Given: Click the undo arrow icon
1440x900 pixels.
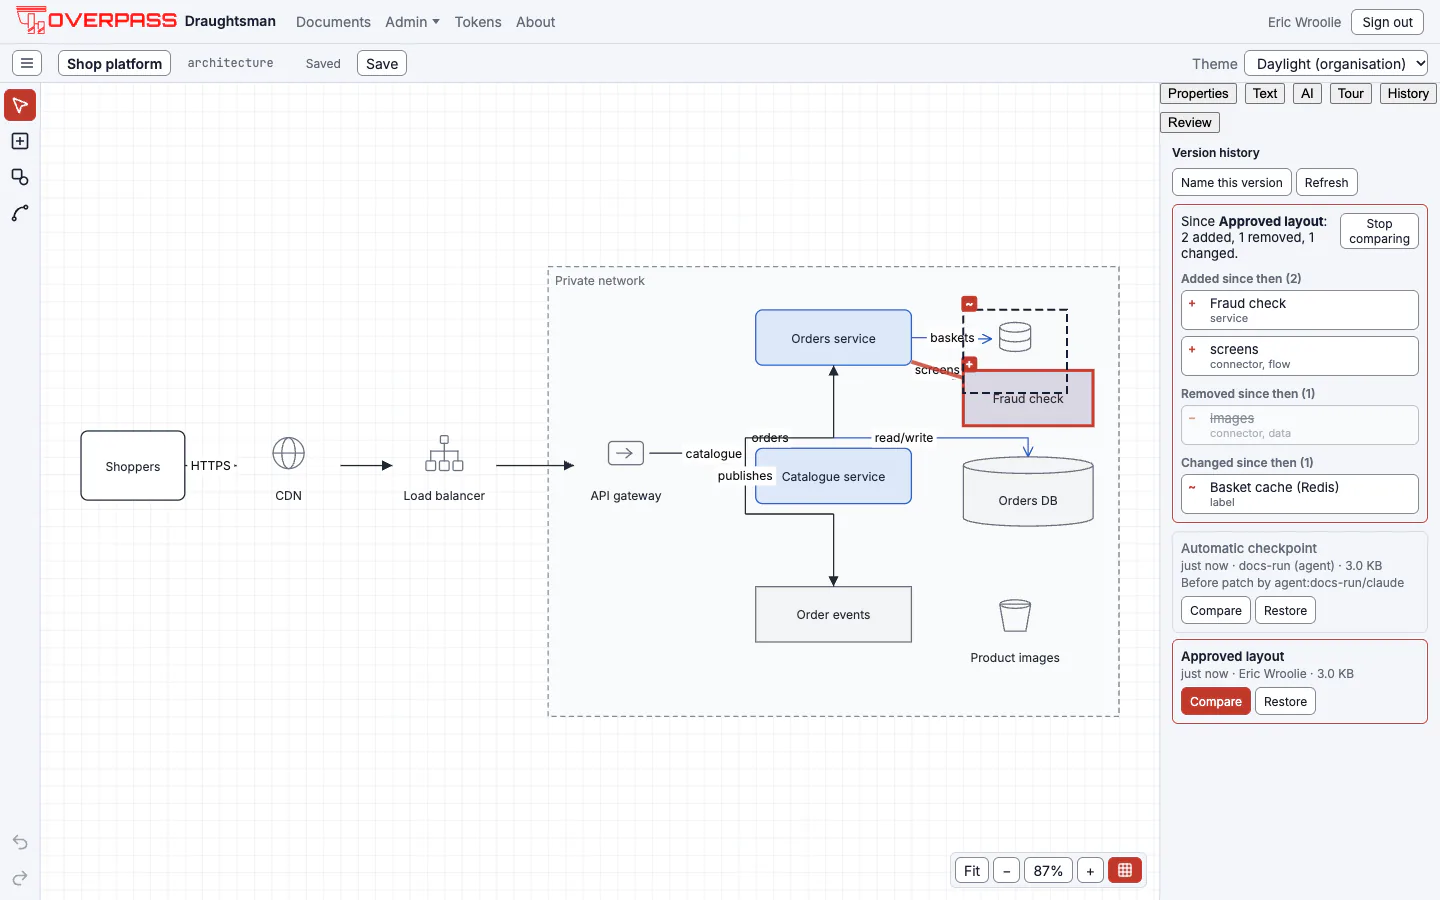Looking at the screenshot, I should tap(20, 842).
